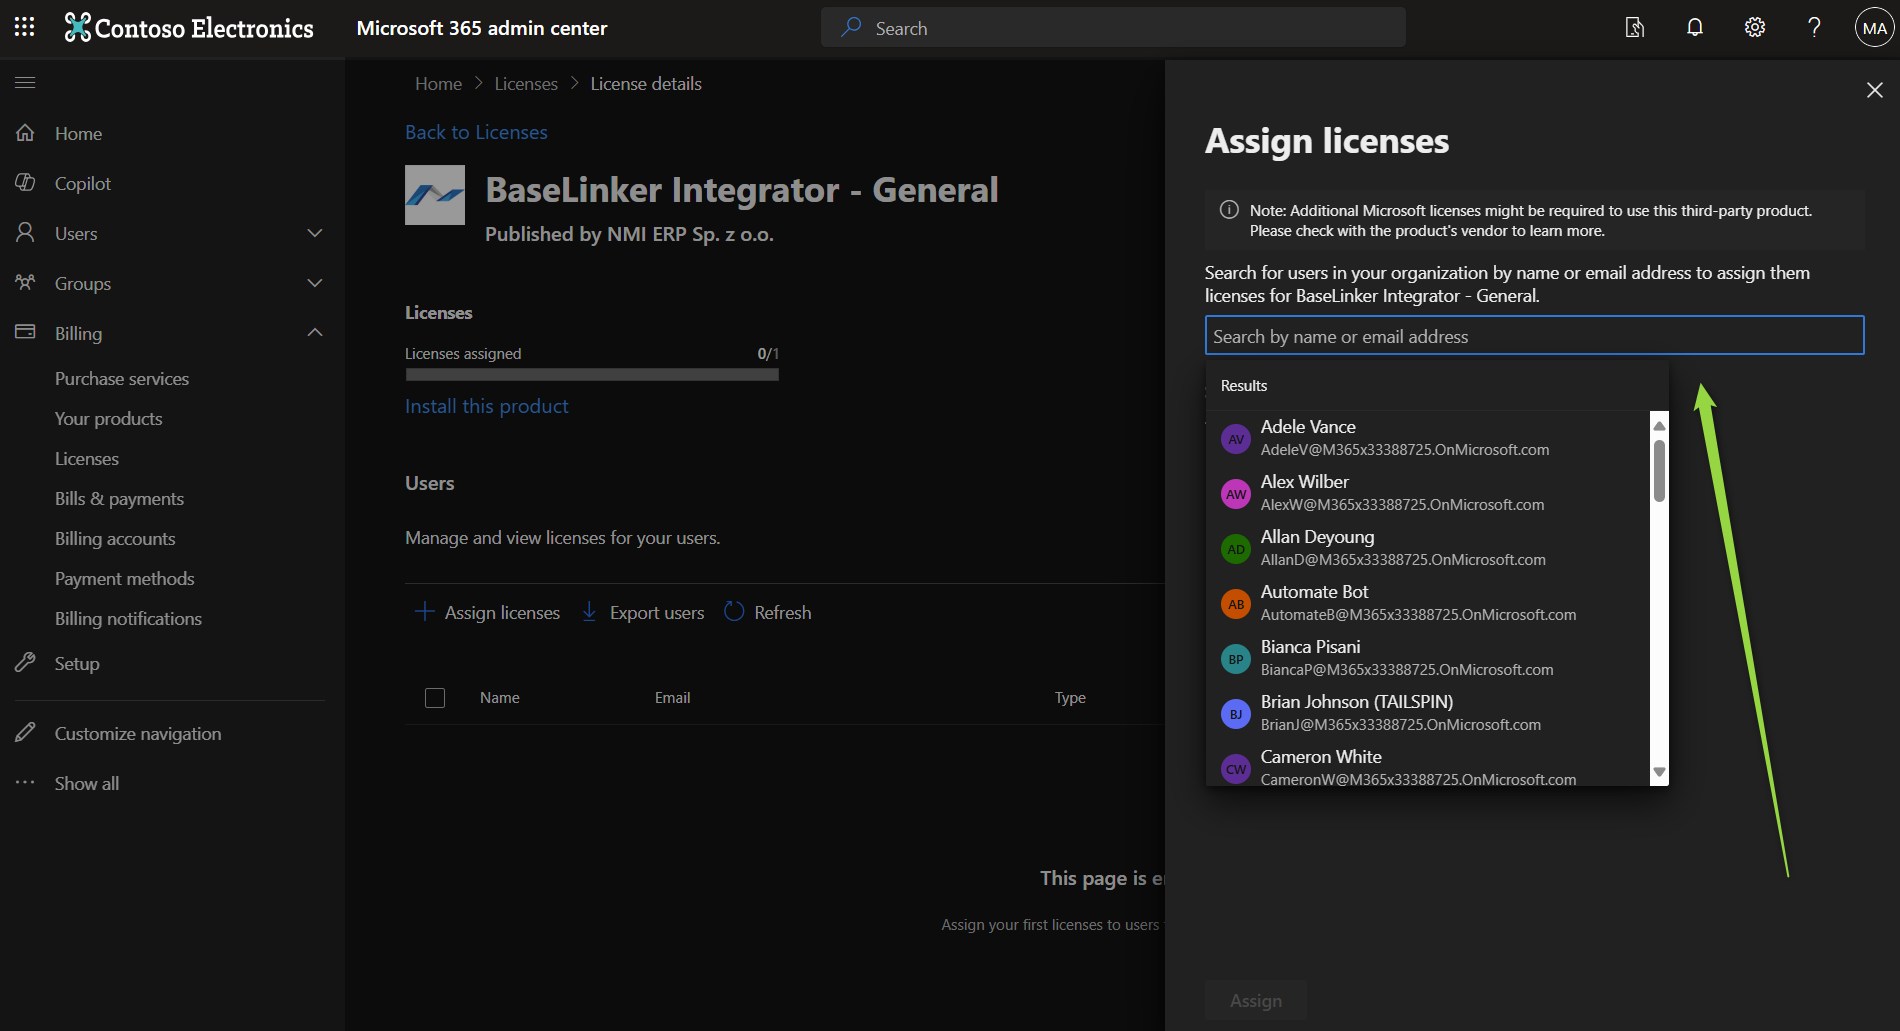The width and height of the screenshot is (1900, 1031).
Task: Open the notifications bell
Action: 1695,27
